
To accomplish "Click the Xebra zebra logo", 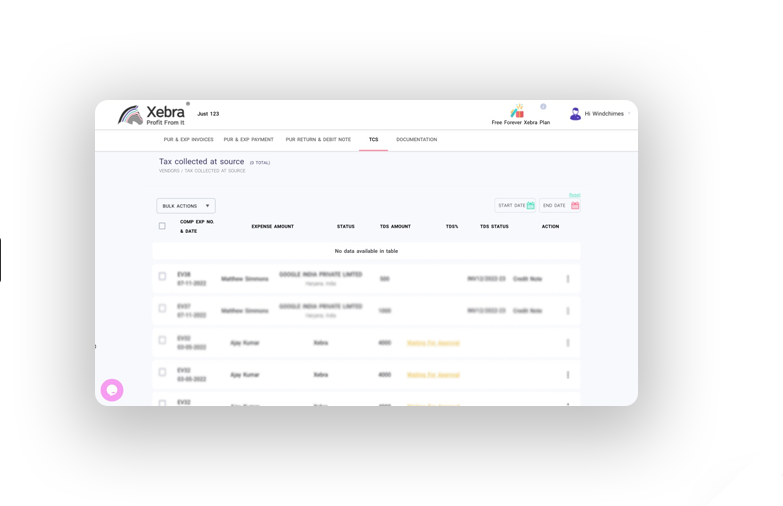I will 131,115.
